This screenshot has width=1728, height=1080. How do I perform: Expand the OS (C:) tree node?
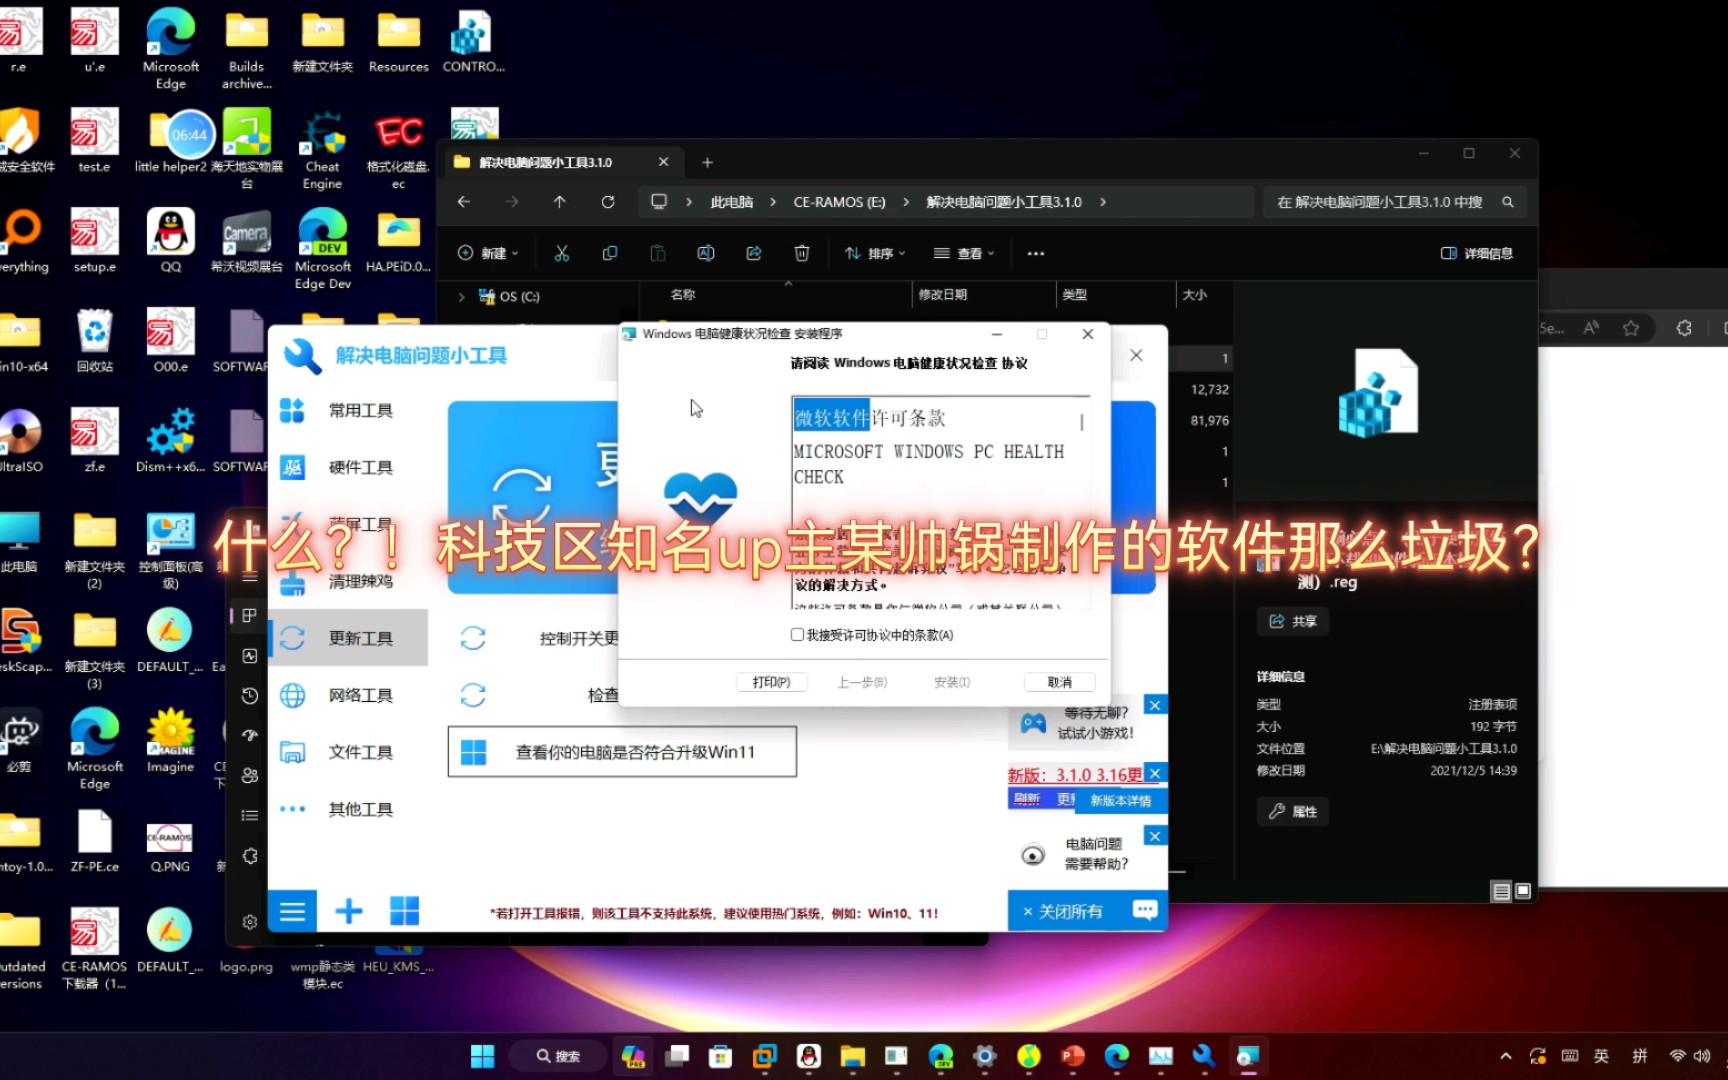click(461, 297)
